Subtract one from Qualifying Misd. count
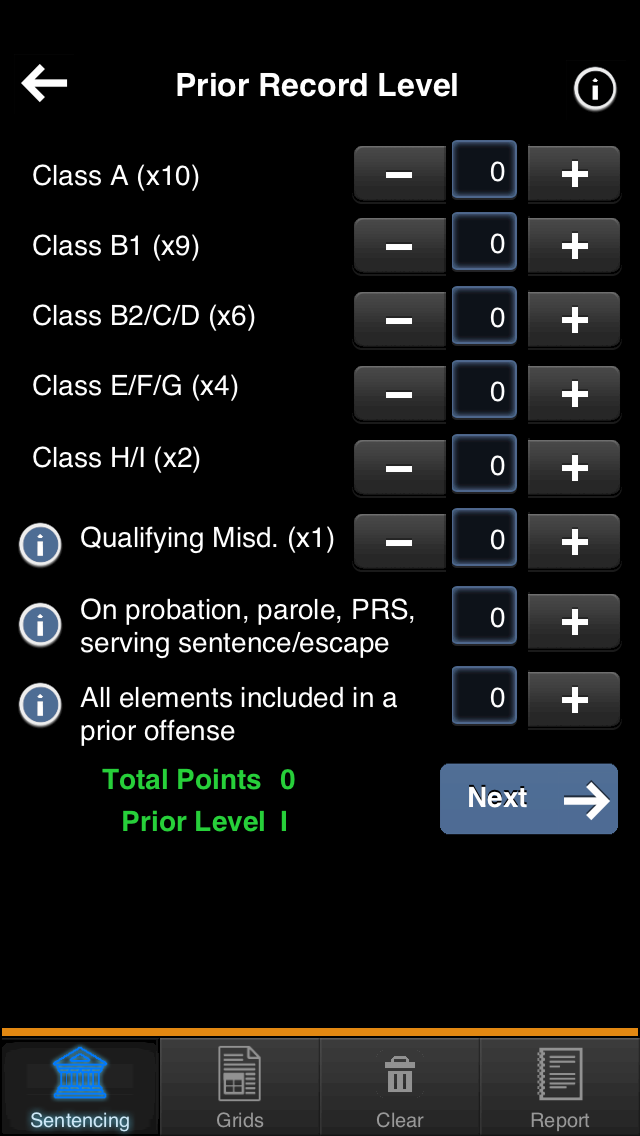The width and height of the screenshot is (640, 1136). tap(399, 542)
